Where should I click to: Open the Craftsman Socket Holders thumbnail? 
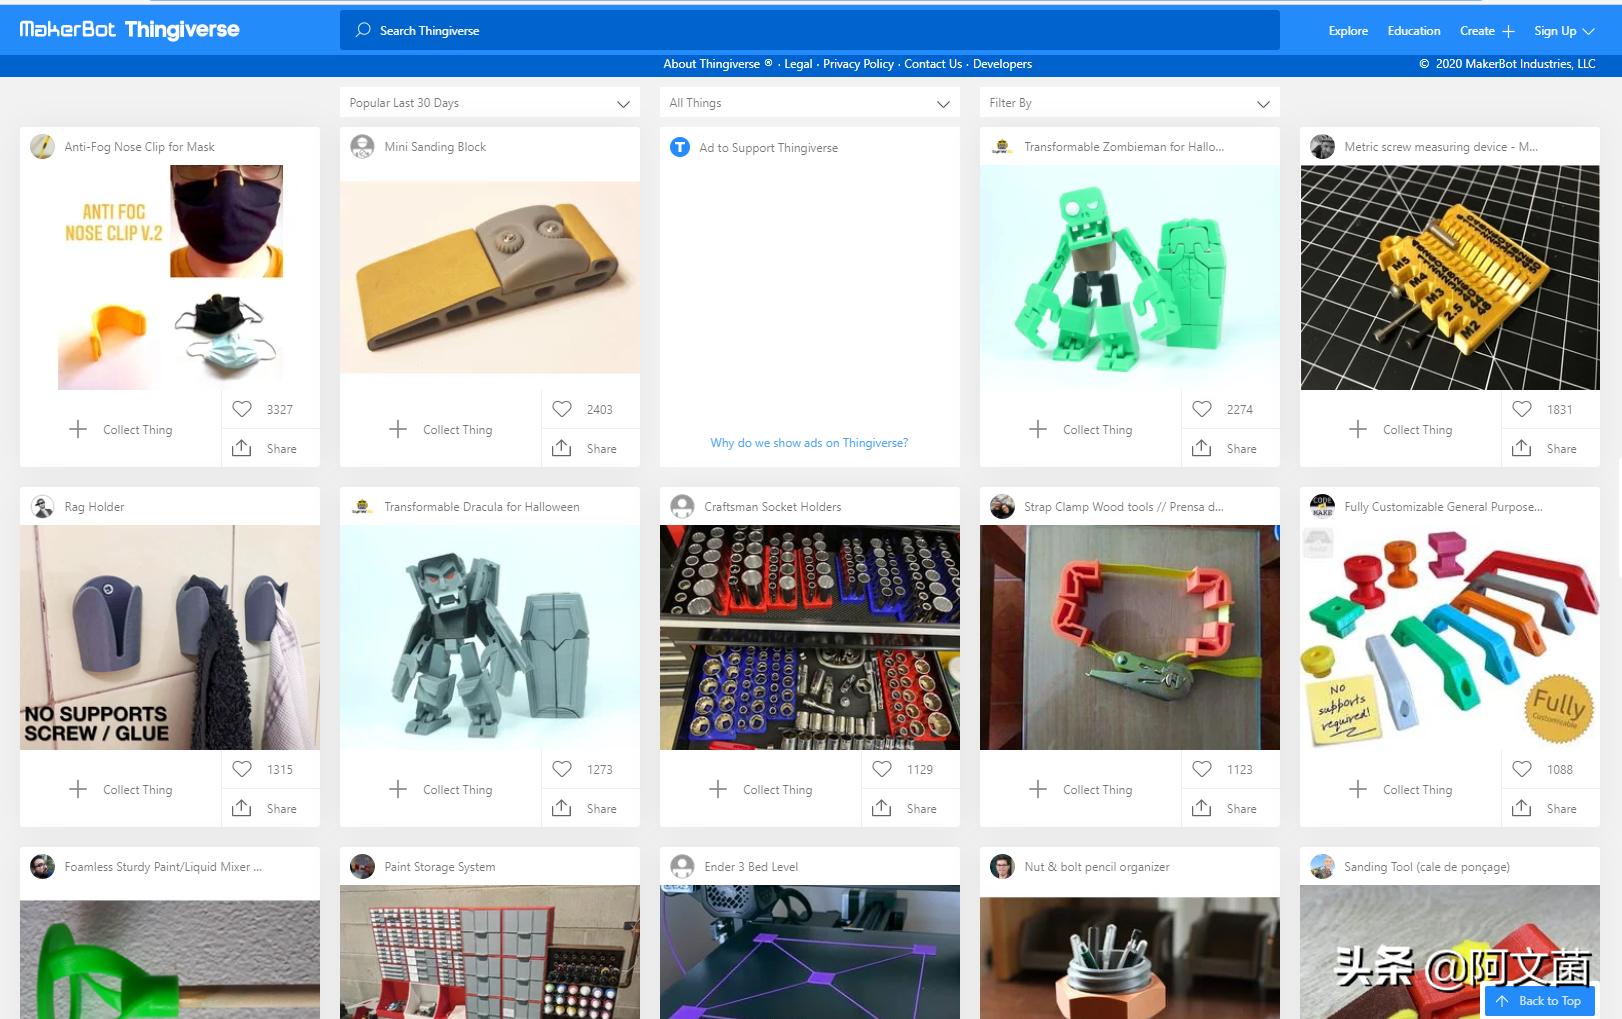[809, 637]
